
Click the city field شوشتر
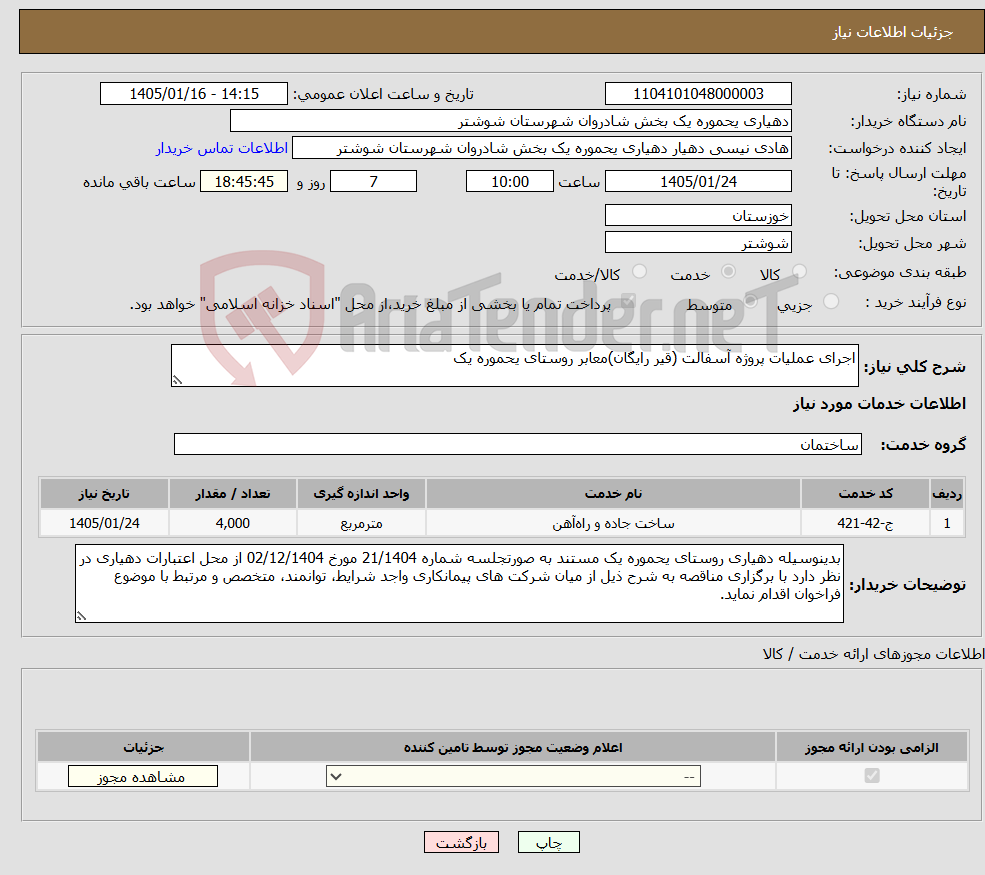click(698, 242)
